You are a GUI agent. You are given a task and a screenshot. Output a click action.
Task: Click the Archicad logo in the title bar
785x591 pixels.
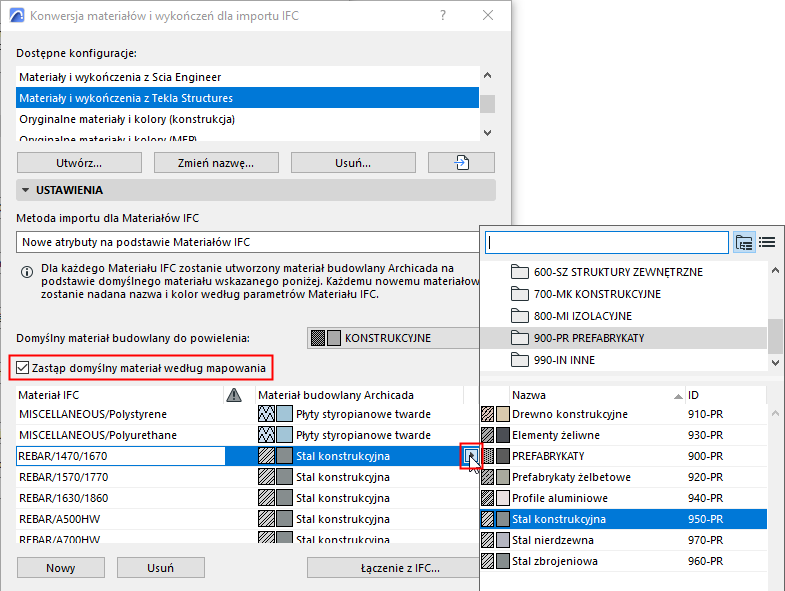click(17, 16)
